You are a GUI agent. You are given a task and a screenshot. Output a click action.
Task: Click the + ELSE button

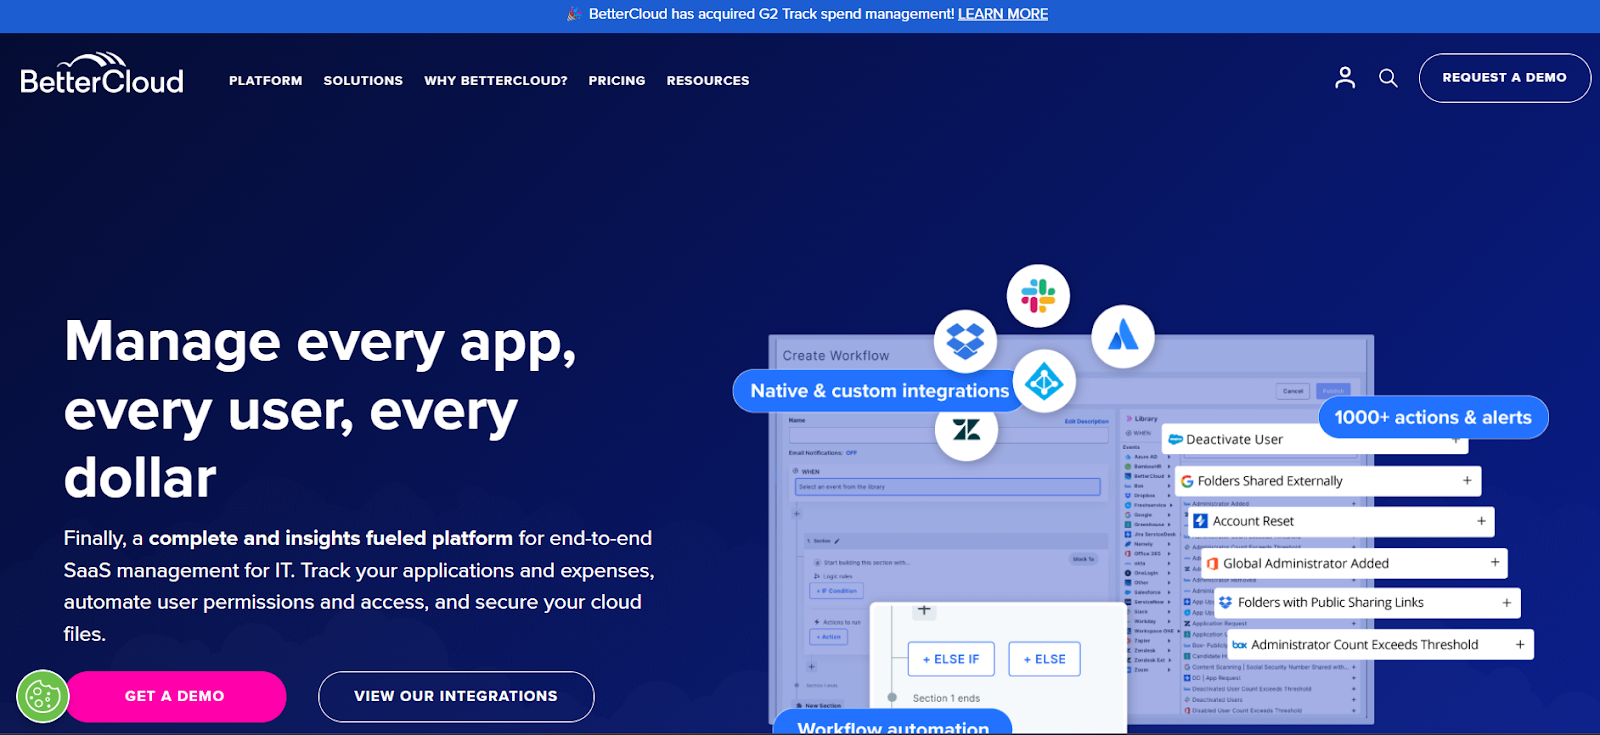tap(1045, 659)
